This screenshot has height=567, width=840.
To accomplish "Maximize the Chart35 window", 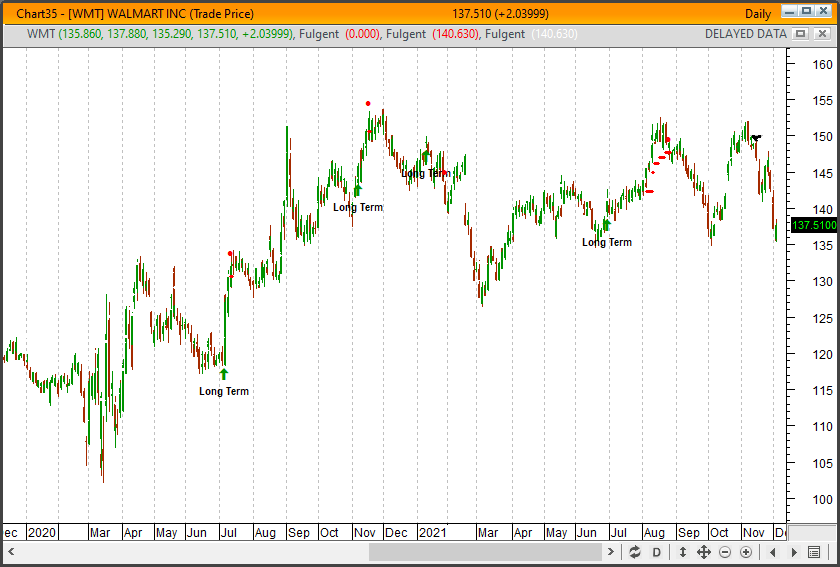I will [807, 11].
